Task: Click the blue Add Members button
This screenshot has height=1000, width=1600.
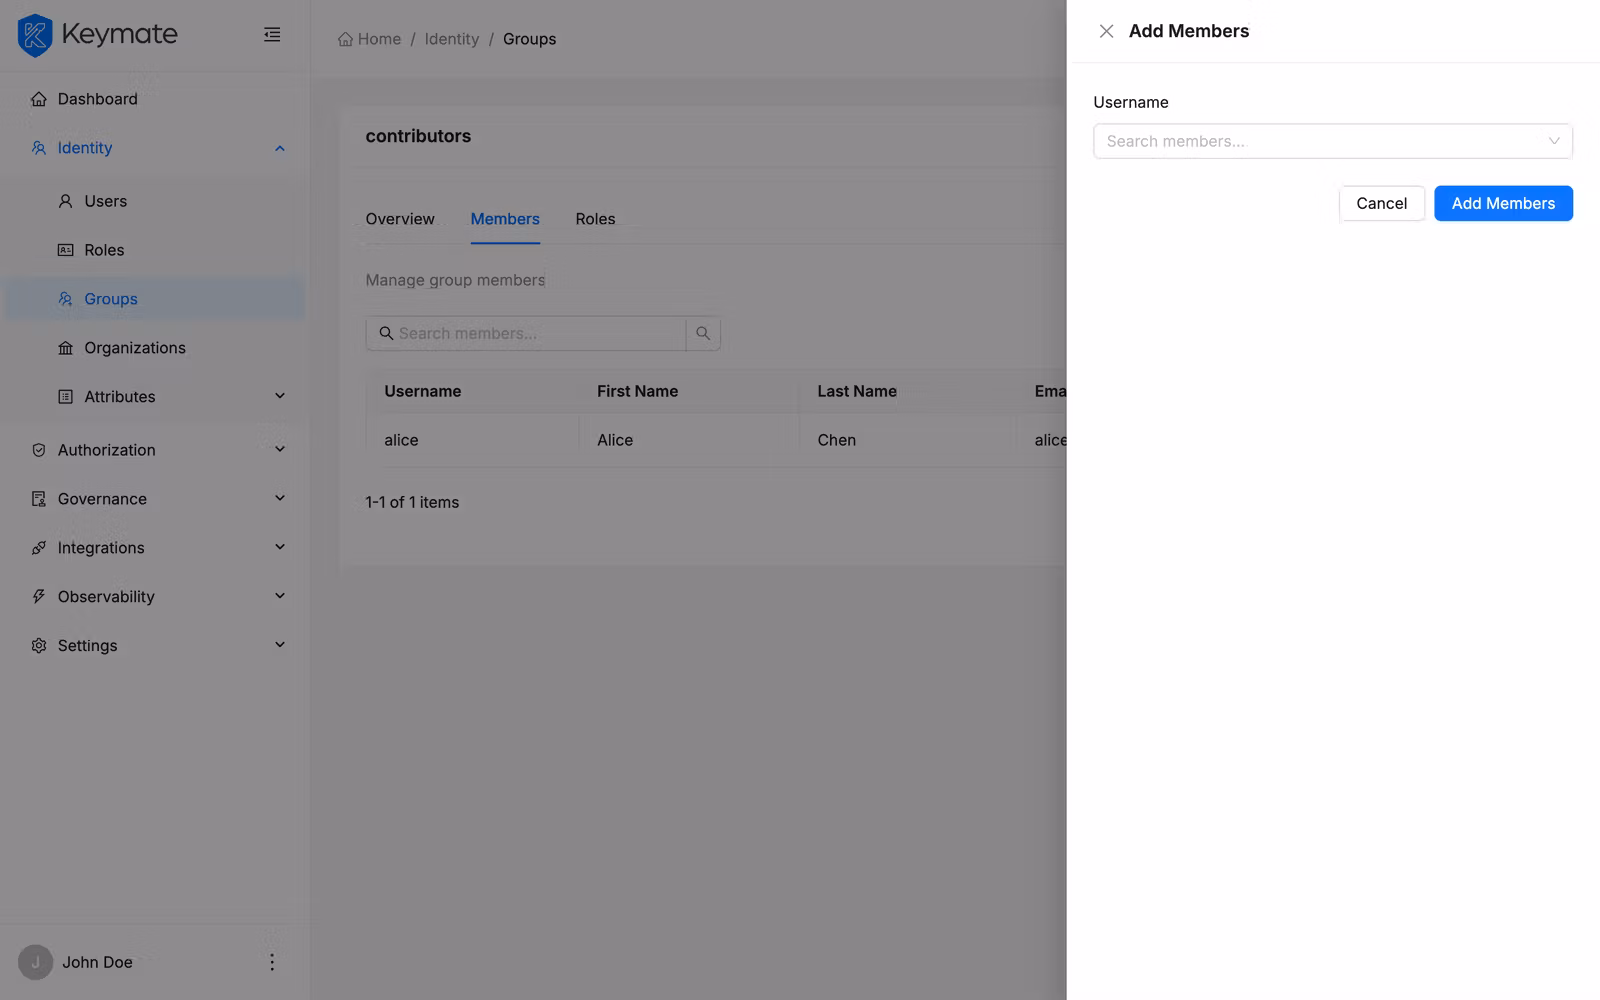Action: coord(1503,203)
